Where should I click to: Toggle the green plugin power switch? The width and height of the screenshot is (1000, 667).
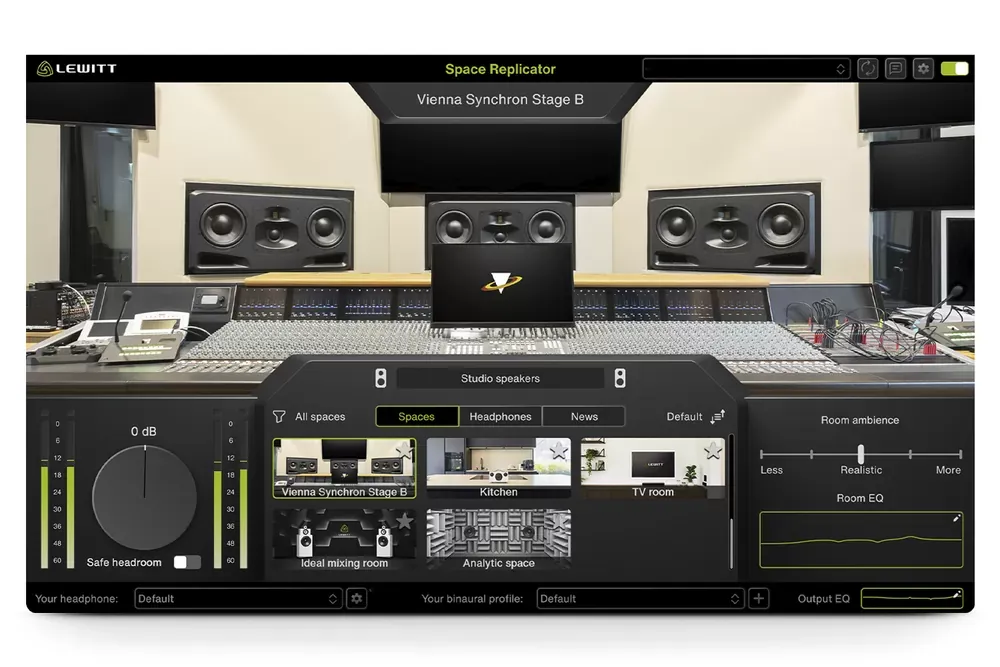[954, 68]
